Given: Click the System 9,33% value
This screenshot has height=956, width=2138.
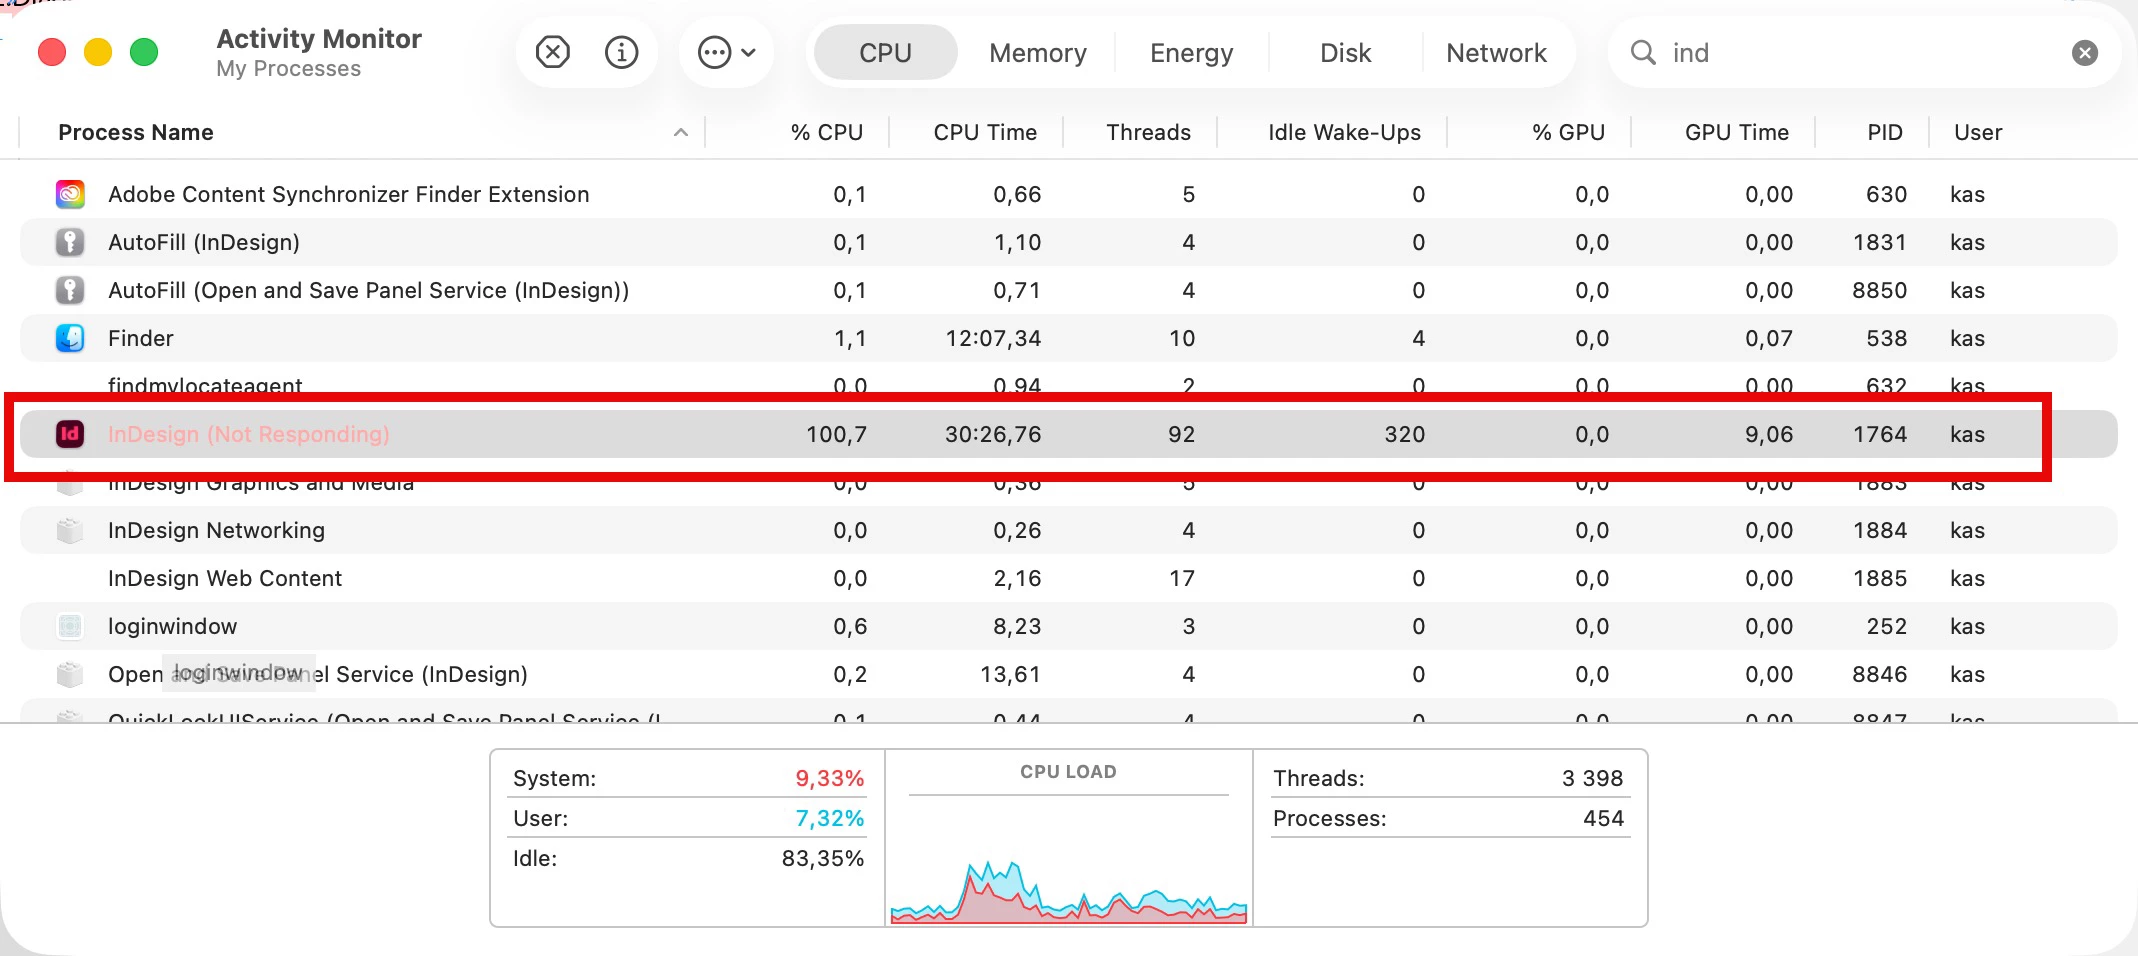Looking at the screenshot, I should 829,778.
